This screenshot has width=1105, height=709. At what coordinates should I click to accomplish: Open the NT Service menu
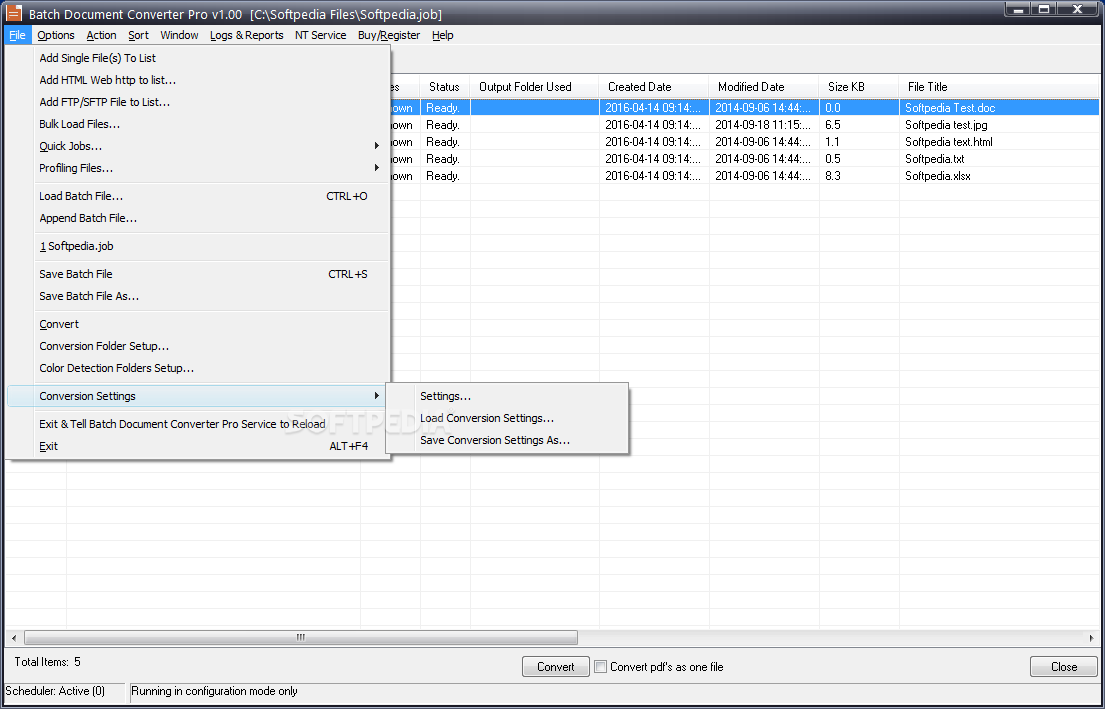(x=321, y=35)
